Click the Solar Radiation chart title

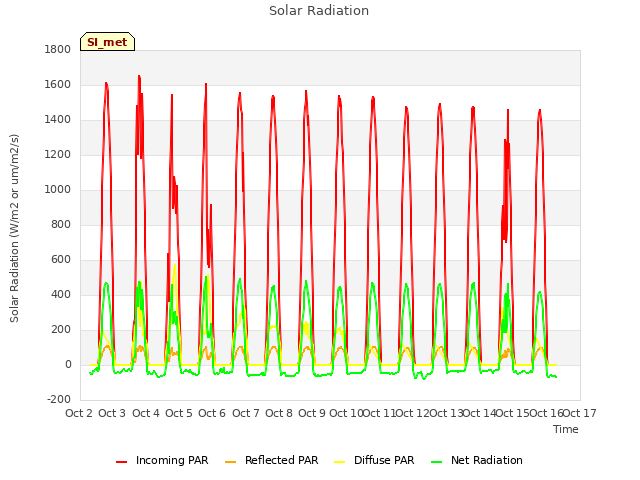(x=319, y=11)
